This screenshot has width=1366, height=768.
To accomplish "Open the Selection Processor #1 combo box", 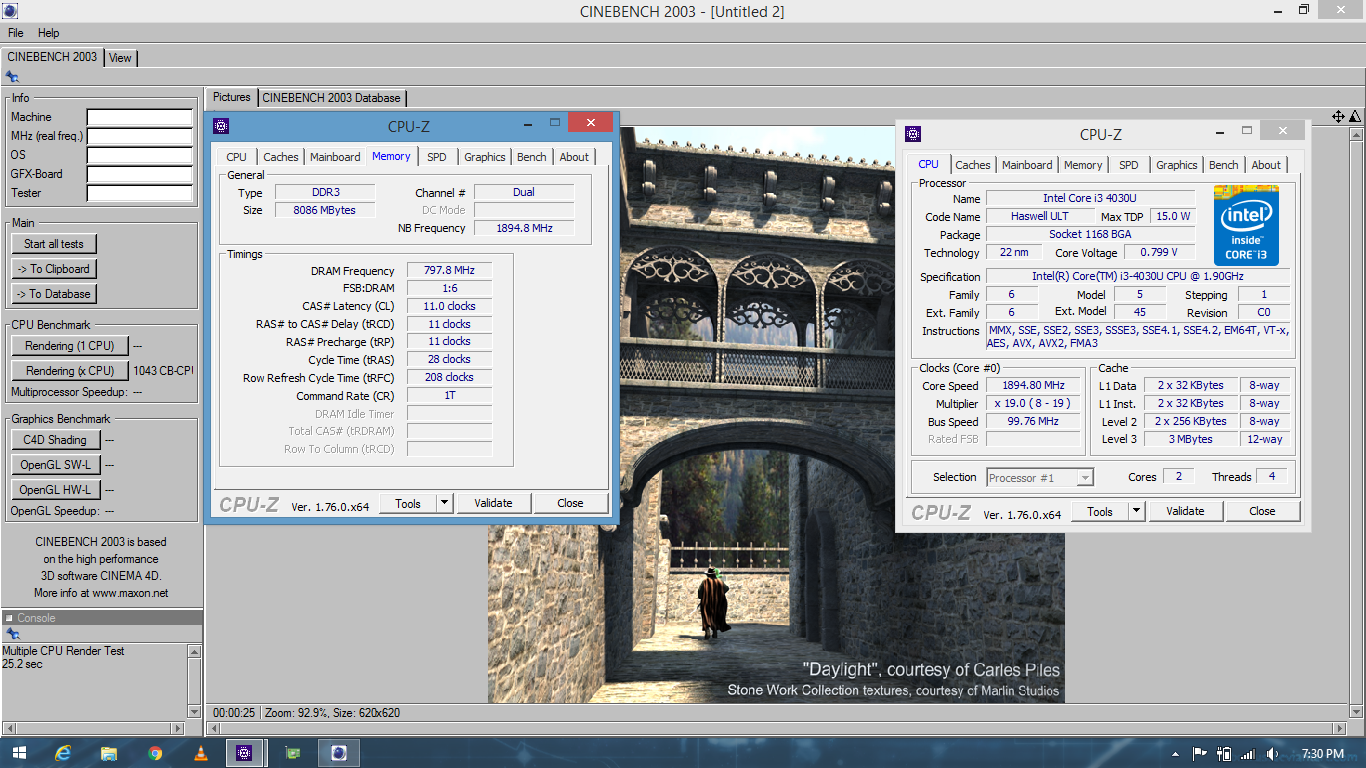I will tap(1040, 478).
